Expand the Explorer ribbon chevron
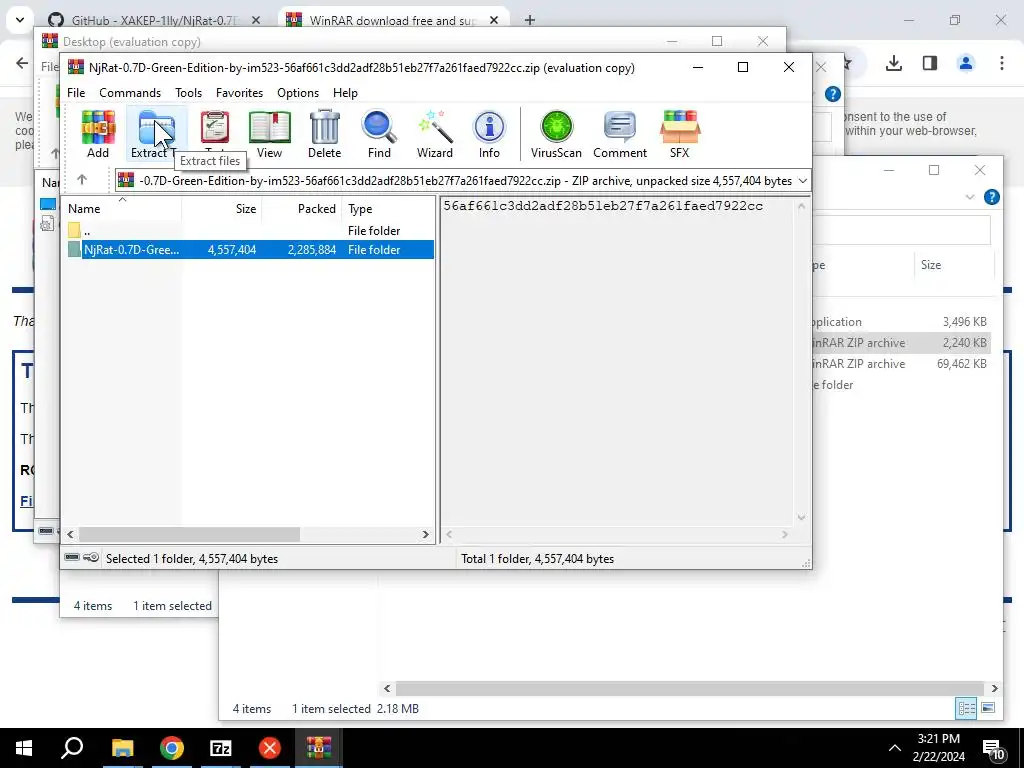Viewport: 1024px width, 768px height. click(x=970, y=197)
